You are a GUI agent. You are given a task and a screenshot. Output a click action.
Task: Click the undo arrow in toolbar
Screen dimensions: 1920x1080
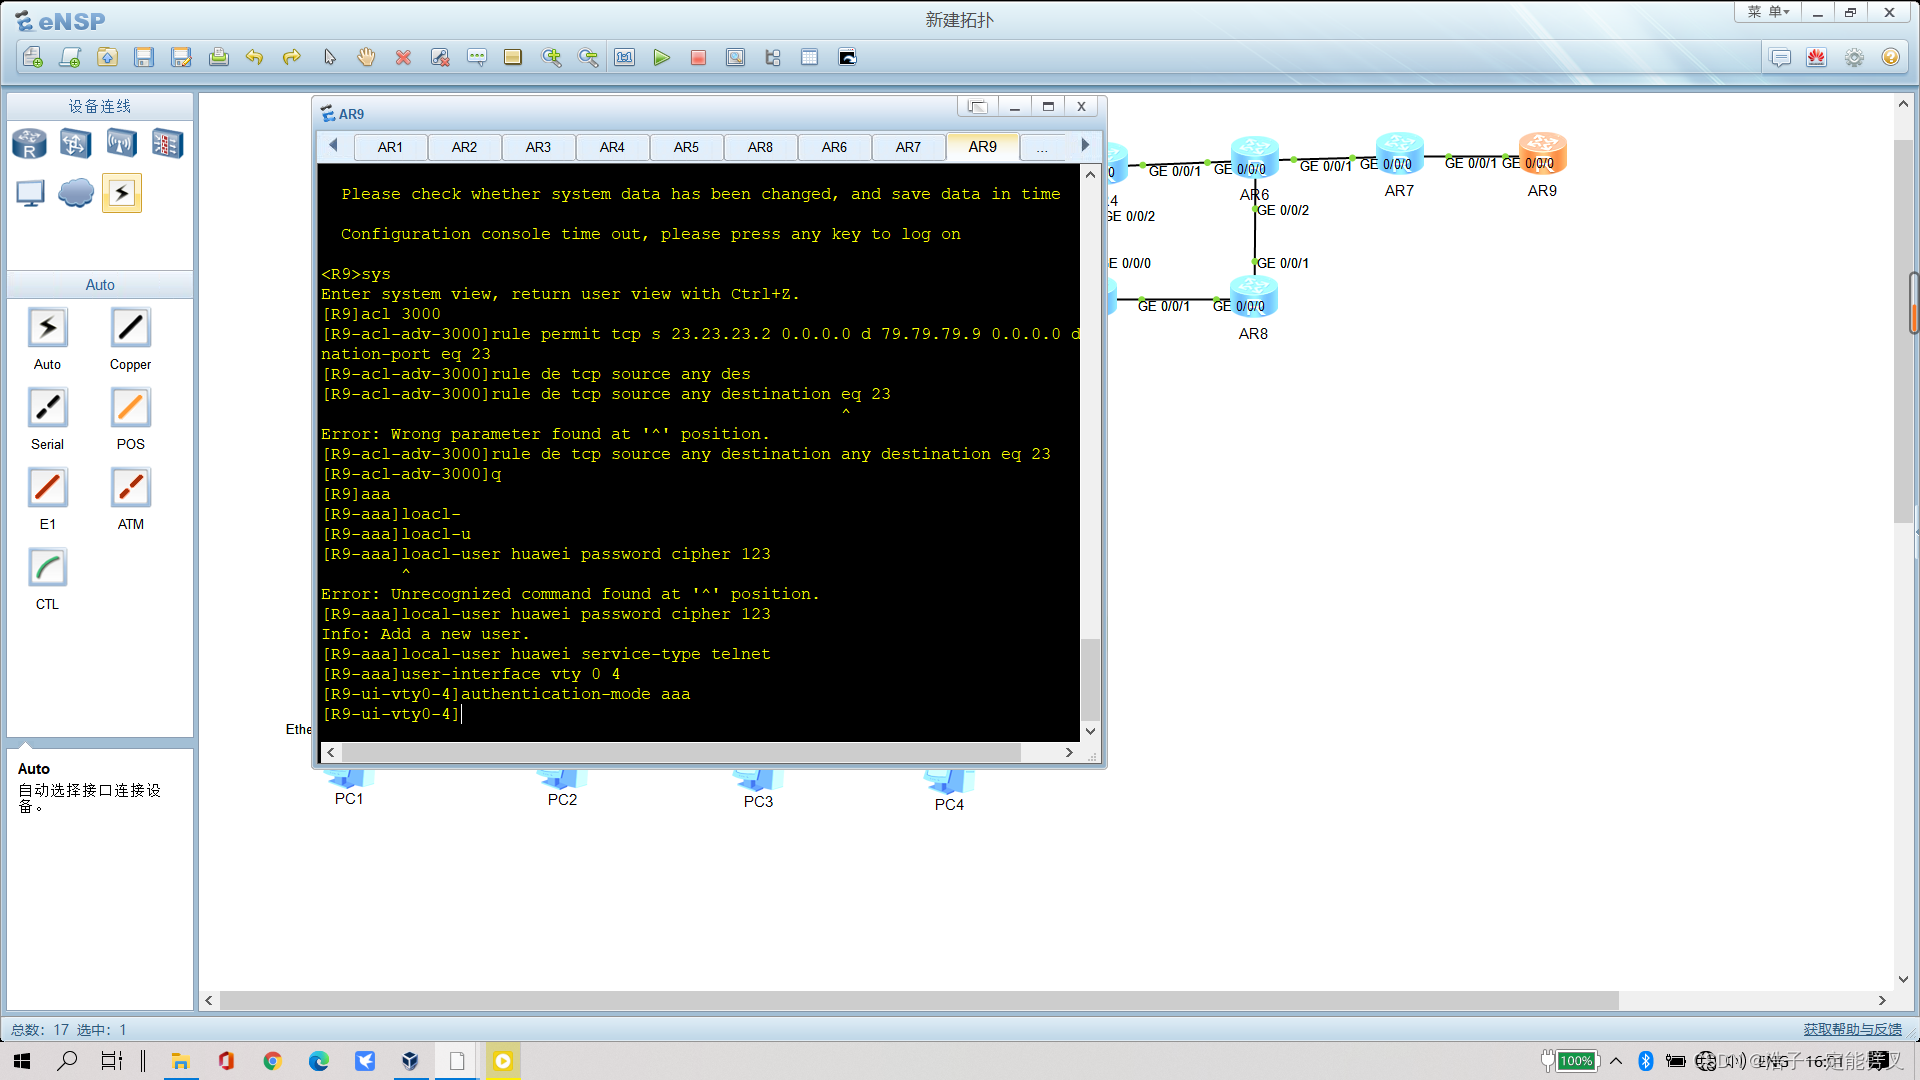[254, 58]
